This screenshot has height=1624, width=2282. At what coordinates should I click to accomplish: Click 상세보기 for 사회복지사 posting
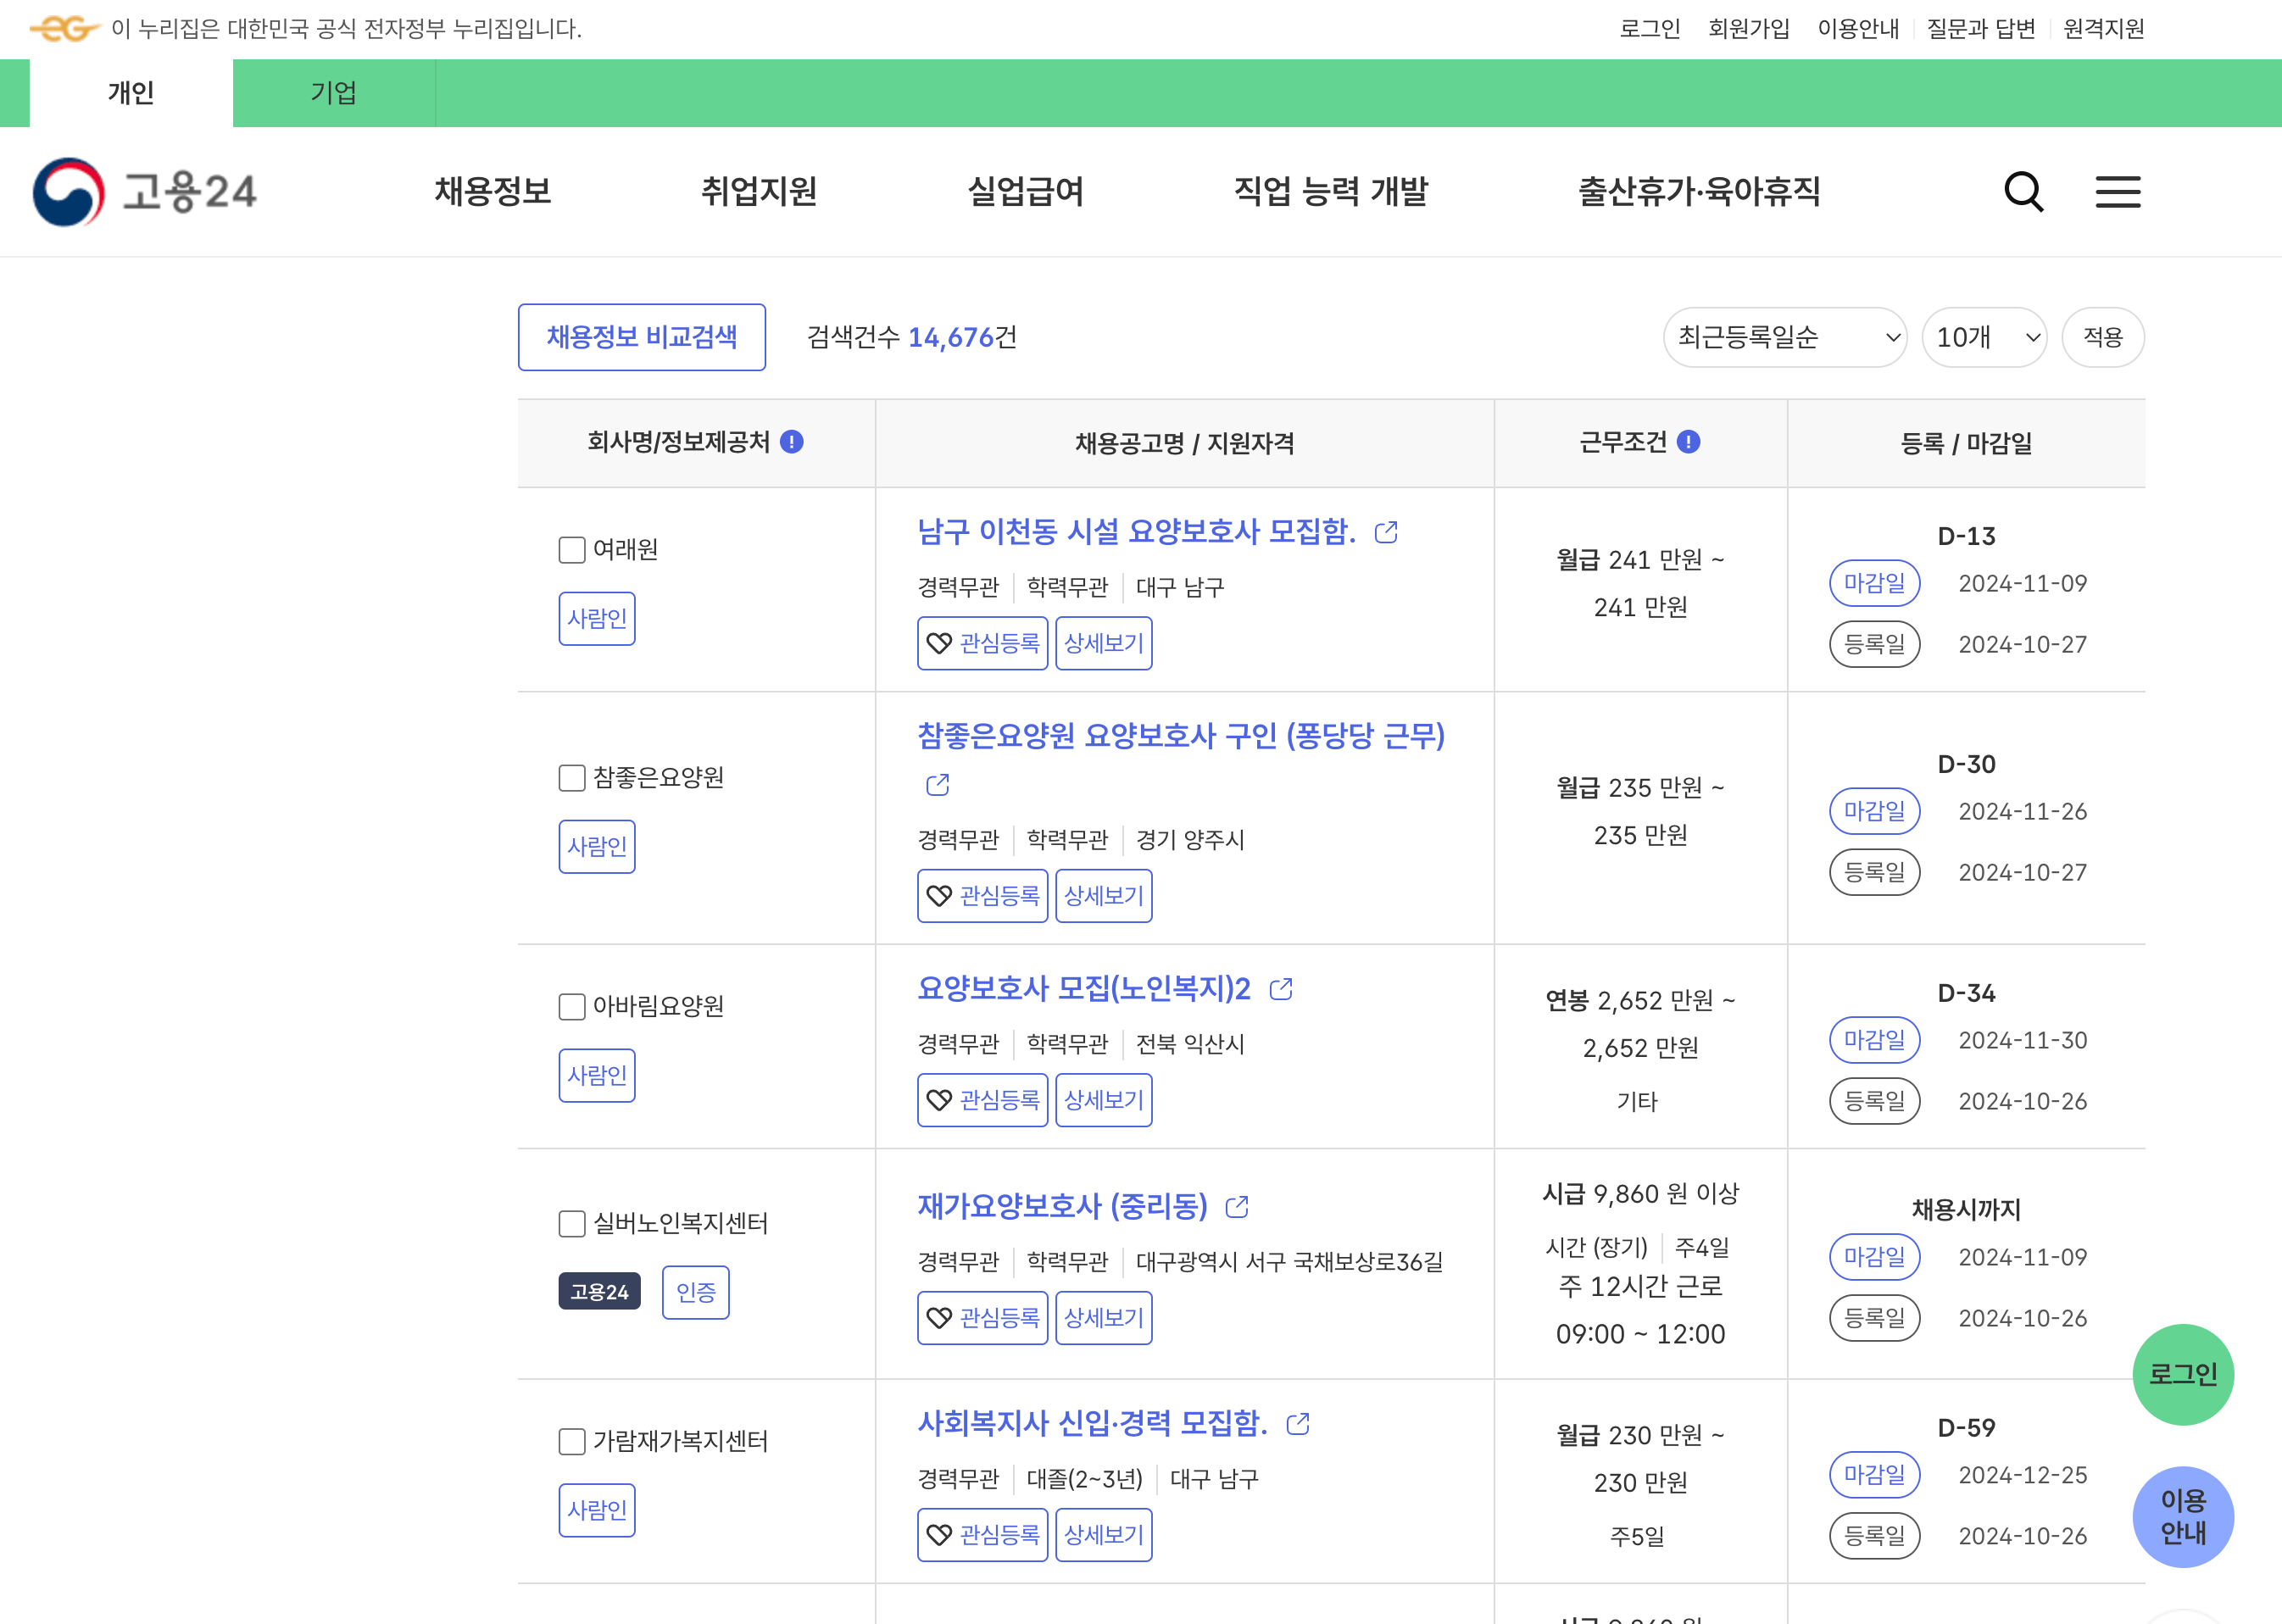point(1104,1536)
